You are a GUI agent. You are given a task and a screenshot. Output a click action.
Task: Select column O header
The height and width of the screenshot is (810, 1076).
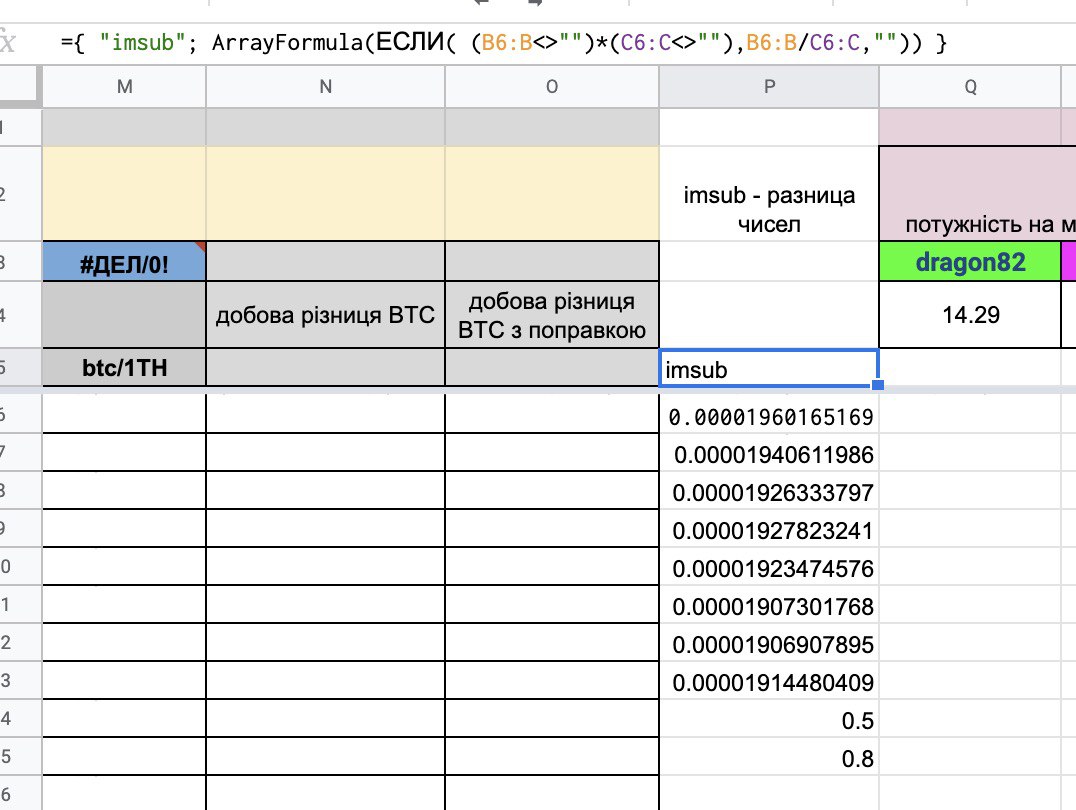(x=552, y=87)
